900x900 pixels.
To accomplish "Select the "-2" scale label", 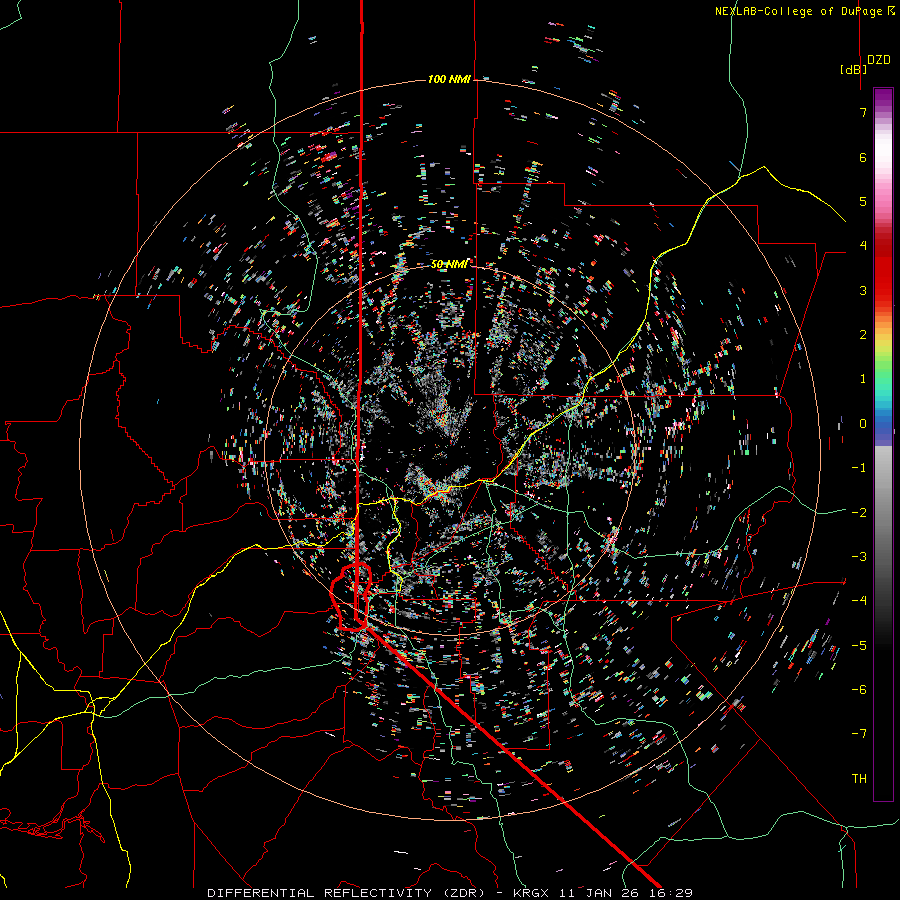I will 859,512.
